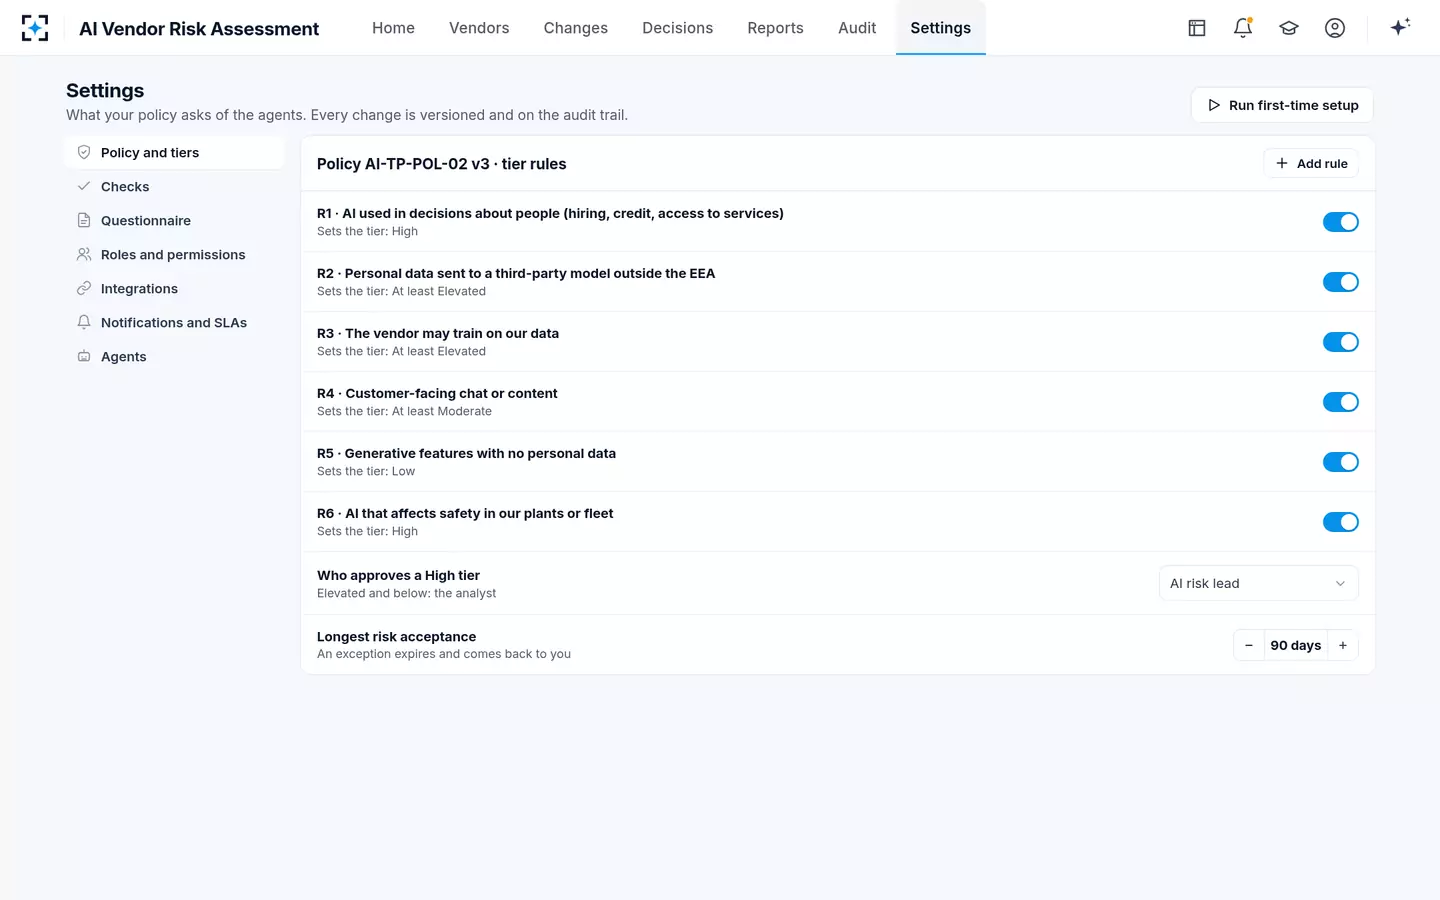Toggle rule R2 personal data outside the EEA

(1340, 282)
